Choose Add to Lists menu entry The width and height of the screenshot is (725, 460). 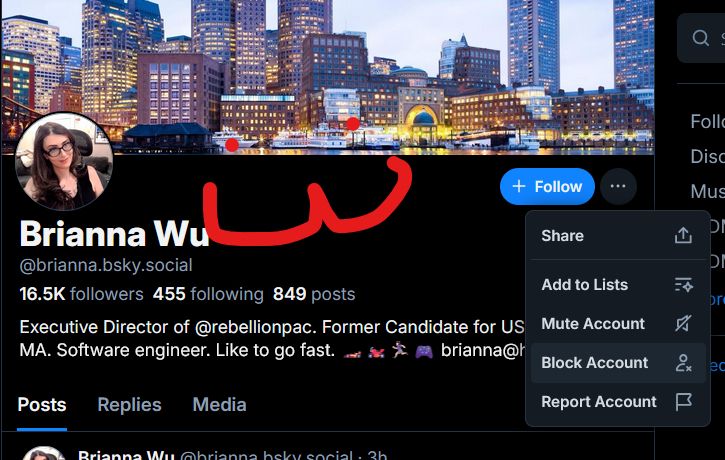click(617, 285)
